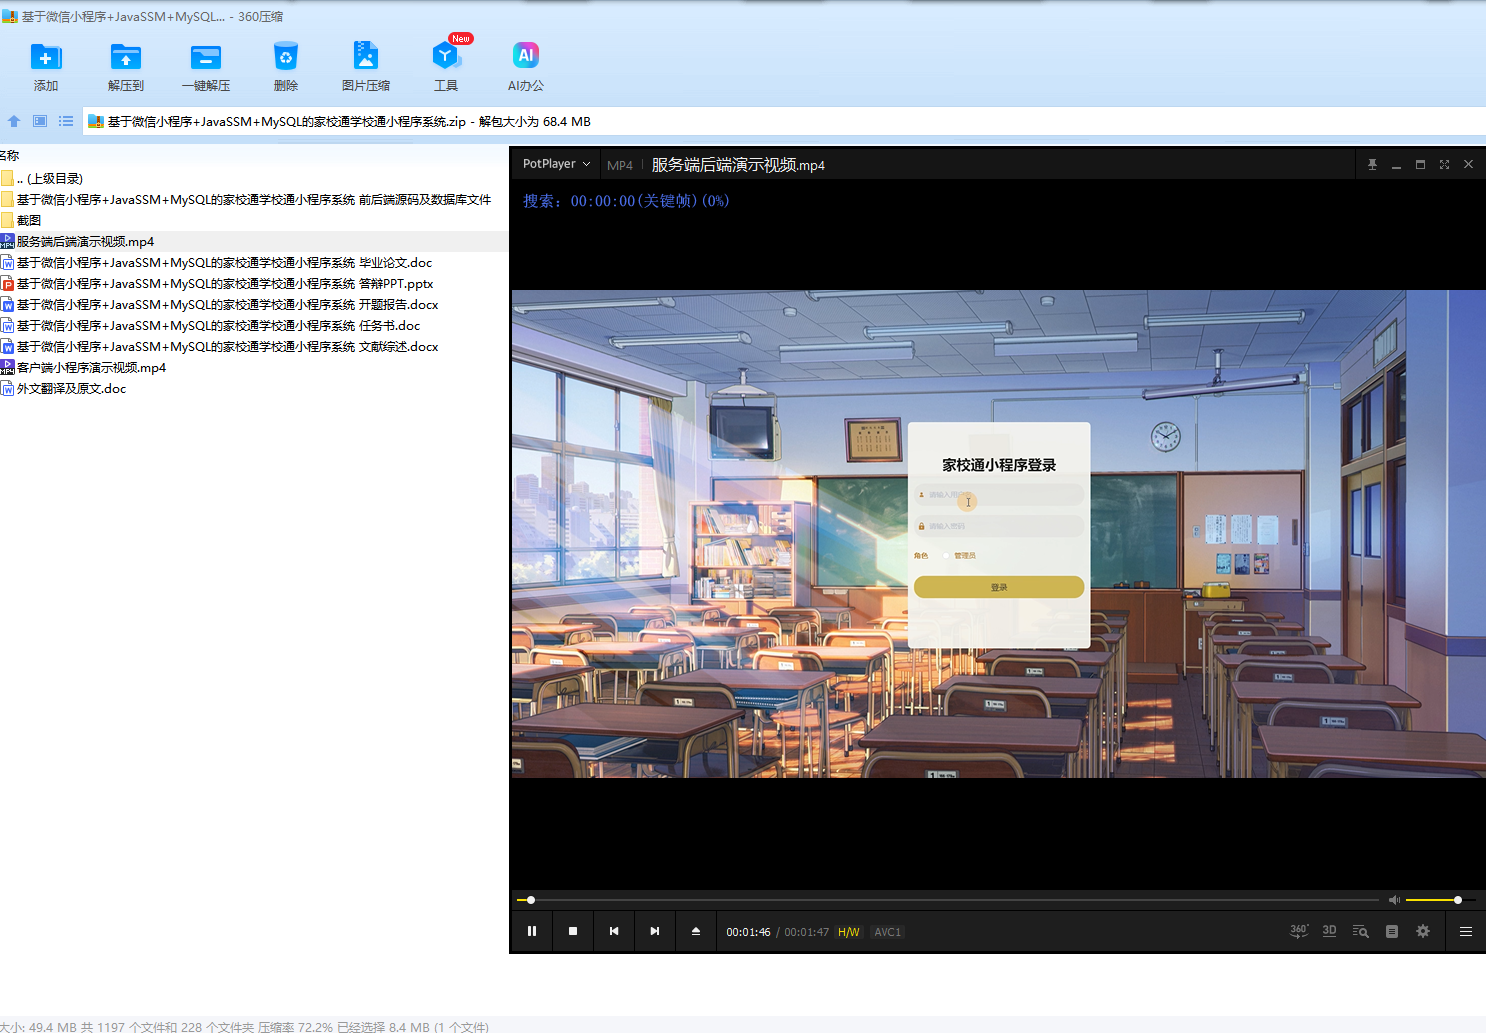Click the 解压到 (Extract to) toolbar icon
Viewport: 1486px width, 1033px height.
pyautogui.click(x=126, y=67)
